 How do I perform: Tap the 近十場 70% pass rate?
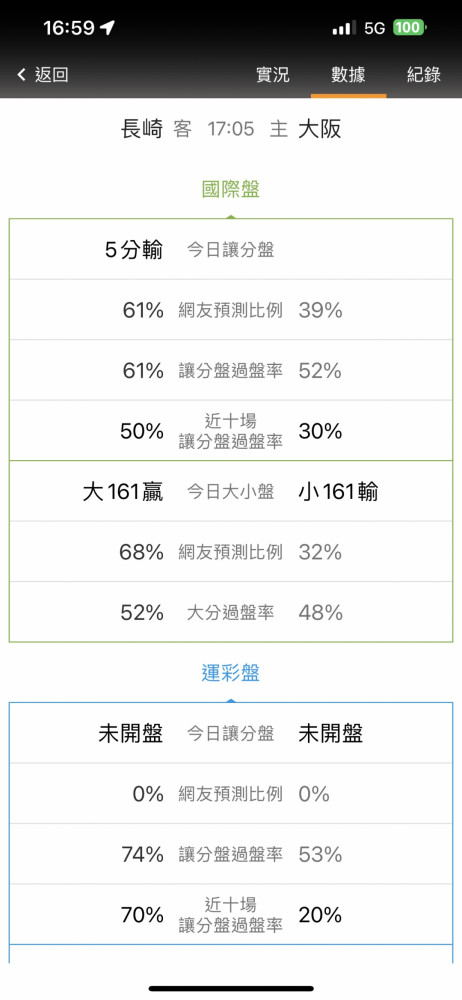(142, 916)
